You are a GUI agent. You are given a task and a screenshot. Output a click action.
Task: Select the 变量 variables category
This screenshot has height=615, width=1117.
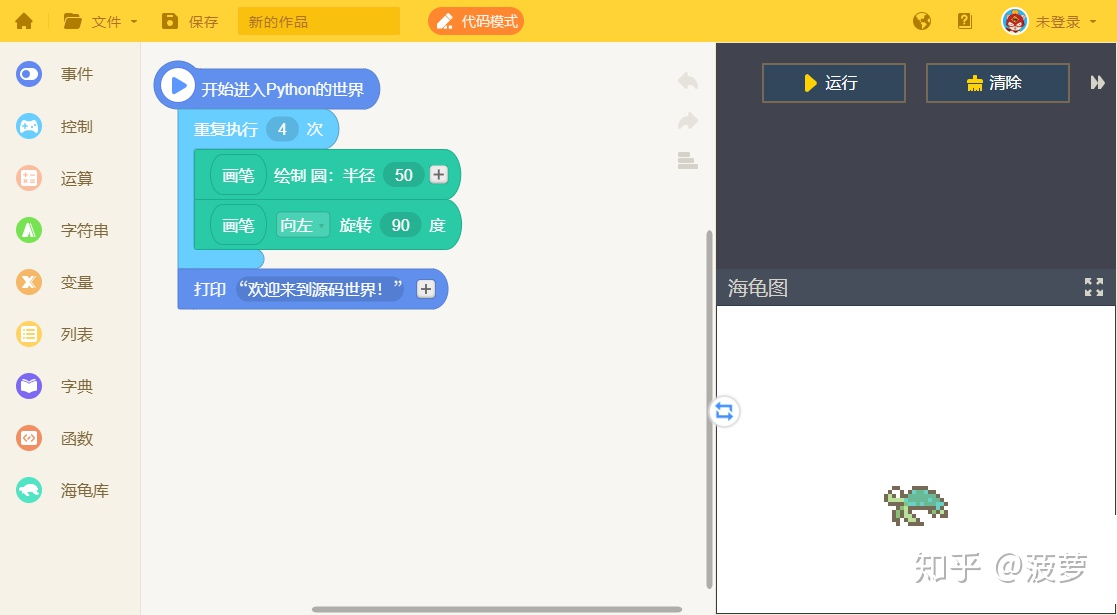click(56, 282)
